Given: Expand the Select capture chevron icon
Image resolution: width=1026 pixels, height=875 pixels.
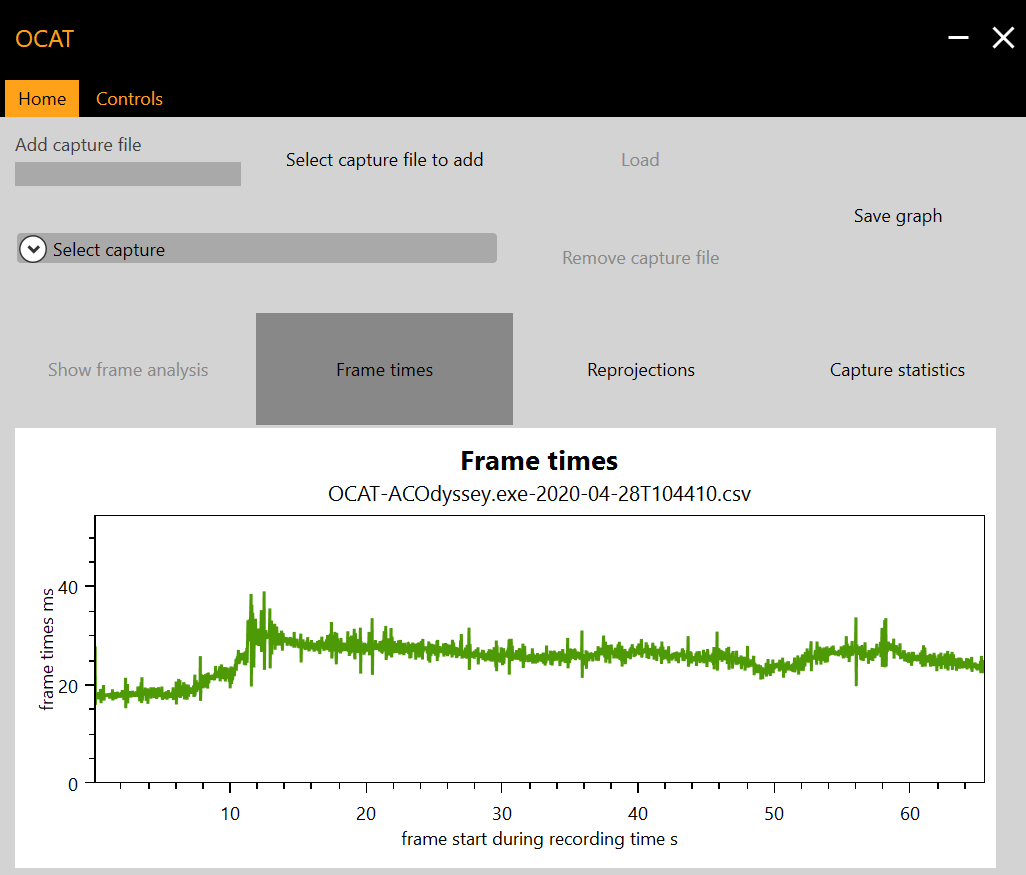Looking at the screenshot, I should (33, 249).
